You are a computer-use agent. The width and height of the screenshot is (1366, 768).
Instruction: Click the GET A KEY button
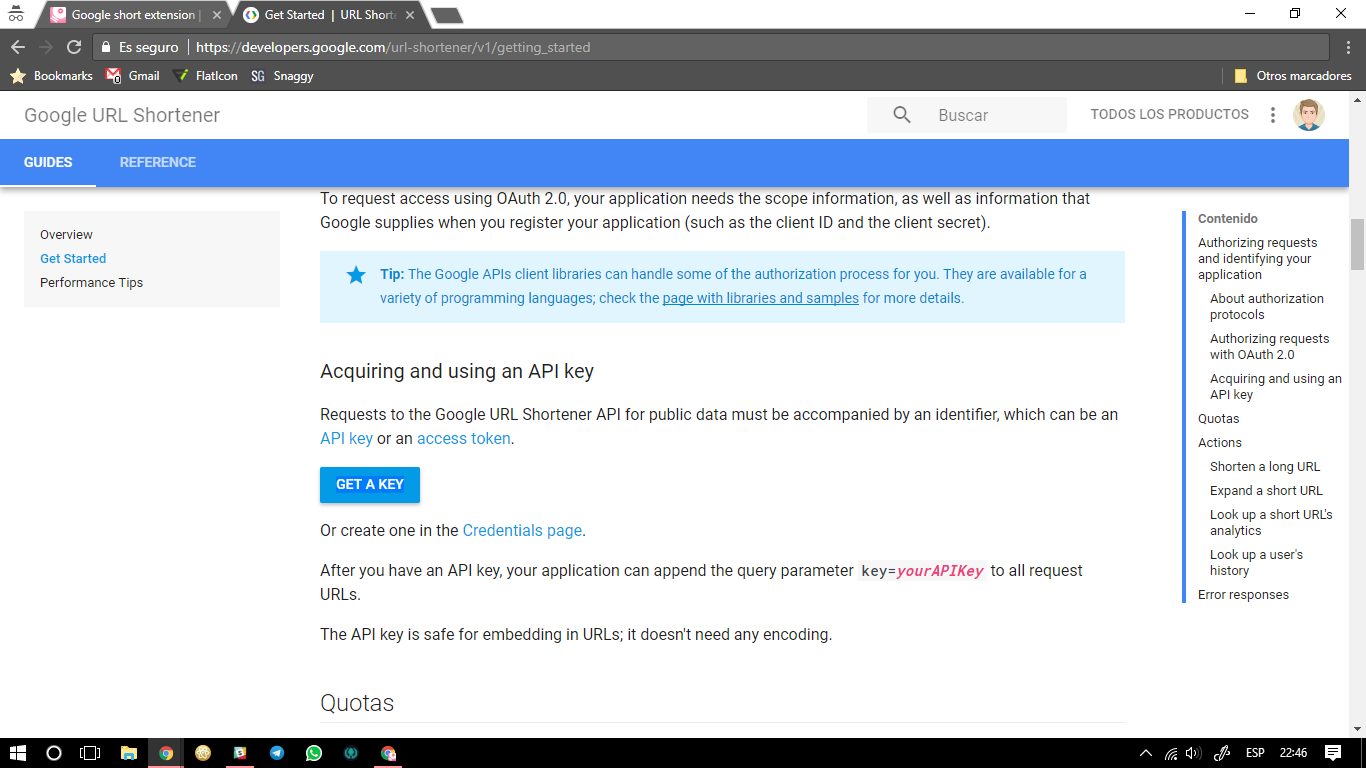coord(370,485)
